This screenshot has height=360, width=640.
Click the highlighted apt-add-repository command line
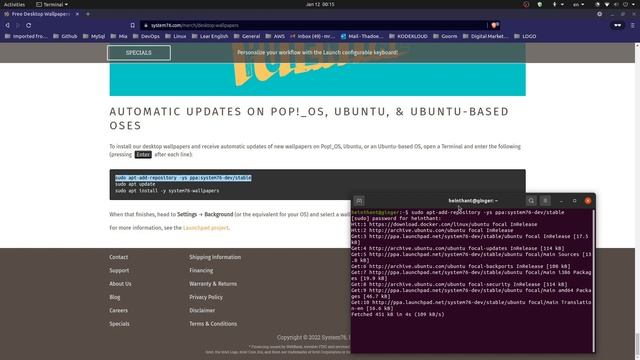pos(183,178)
